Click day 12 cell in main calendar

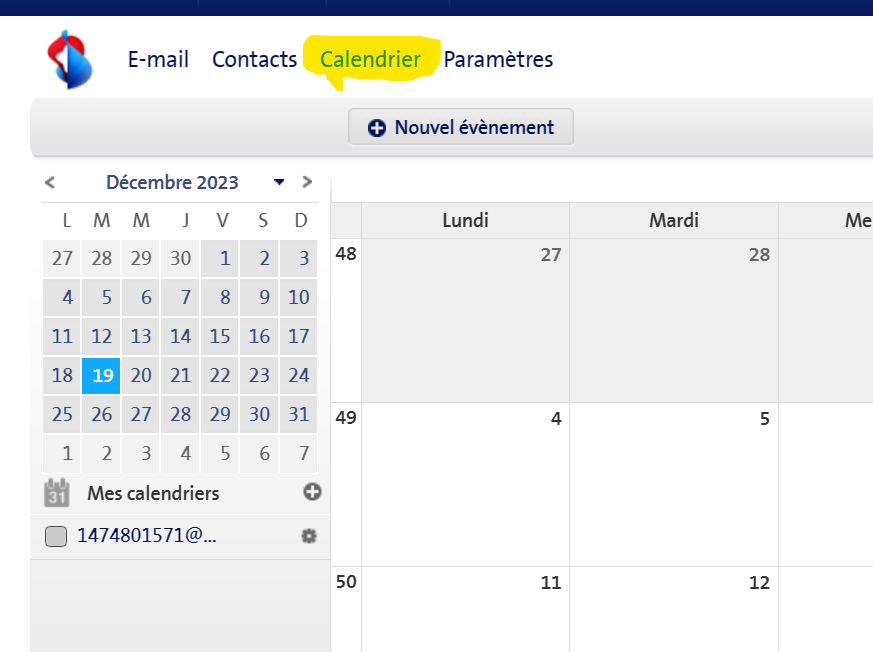tap(674, 610)
